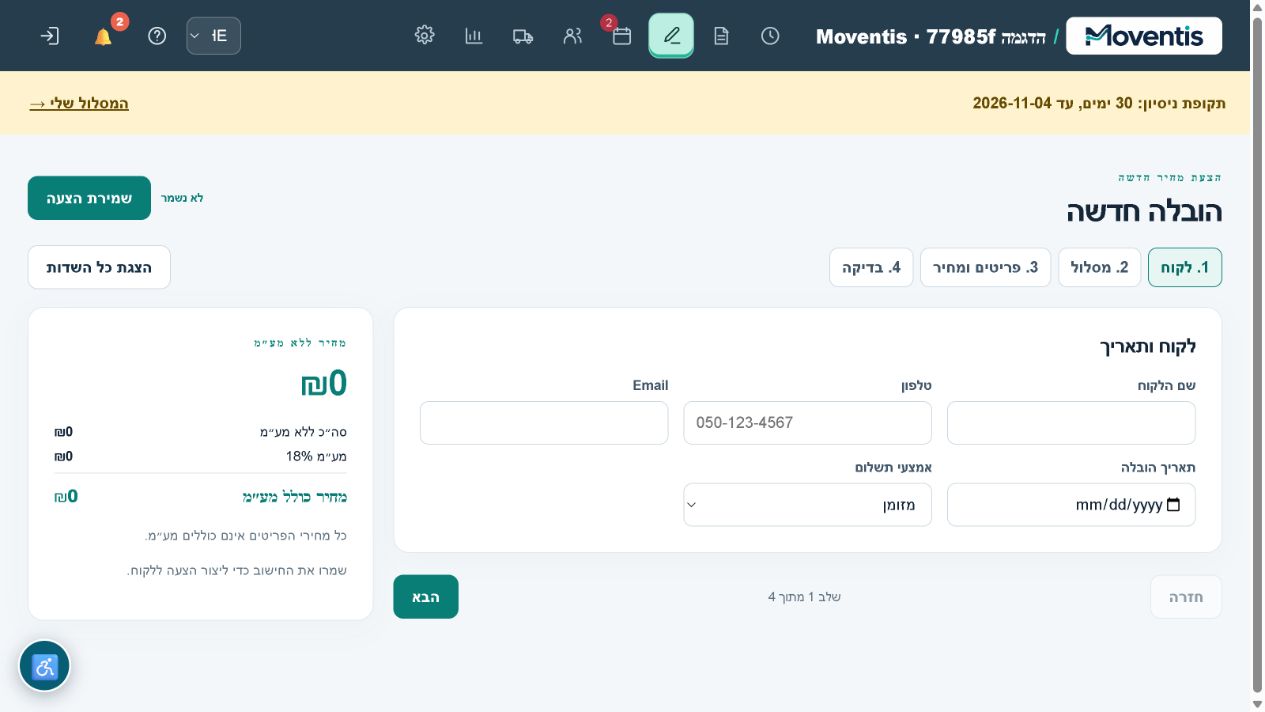The height and width of the screenshot is (712, 1265).
Task: Select the new quote pencil icon
Action: click(x=671, y=36)
